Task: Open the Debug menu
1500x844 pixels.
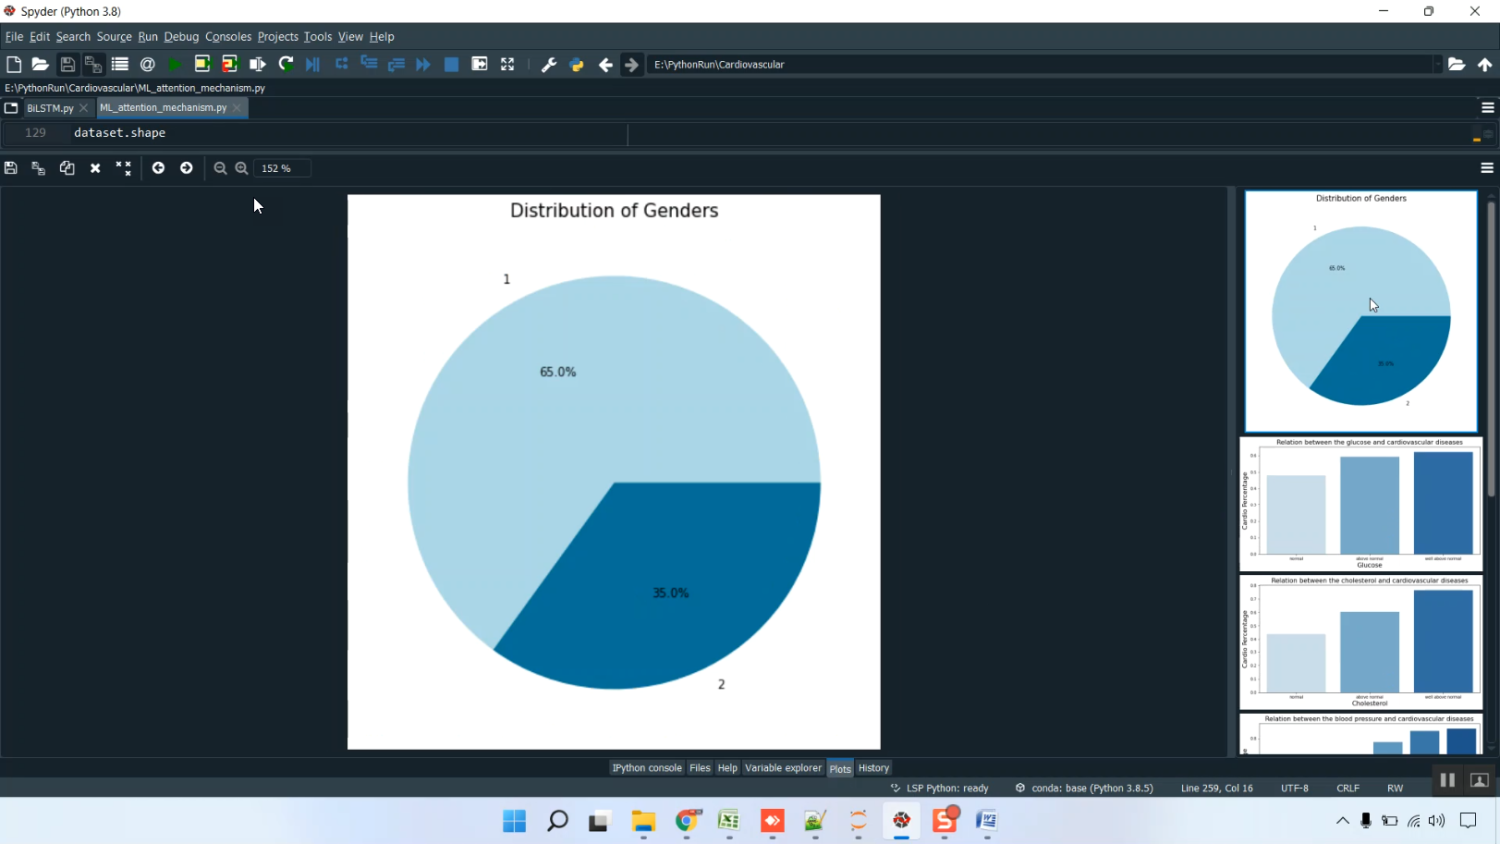Action: (x=181, y=36)
